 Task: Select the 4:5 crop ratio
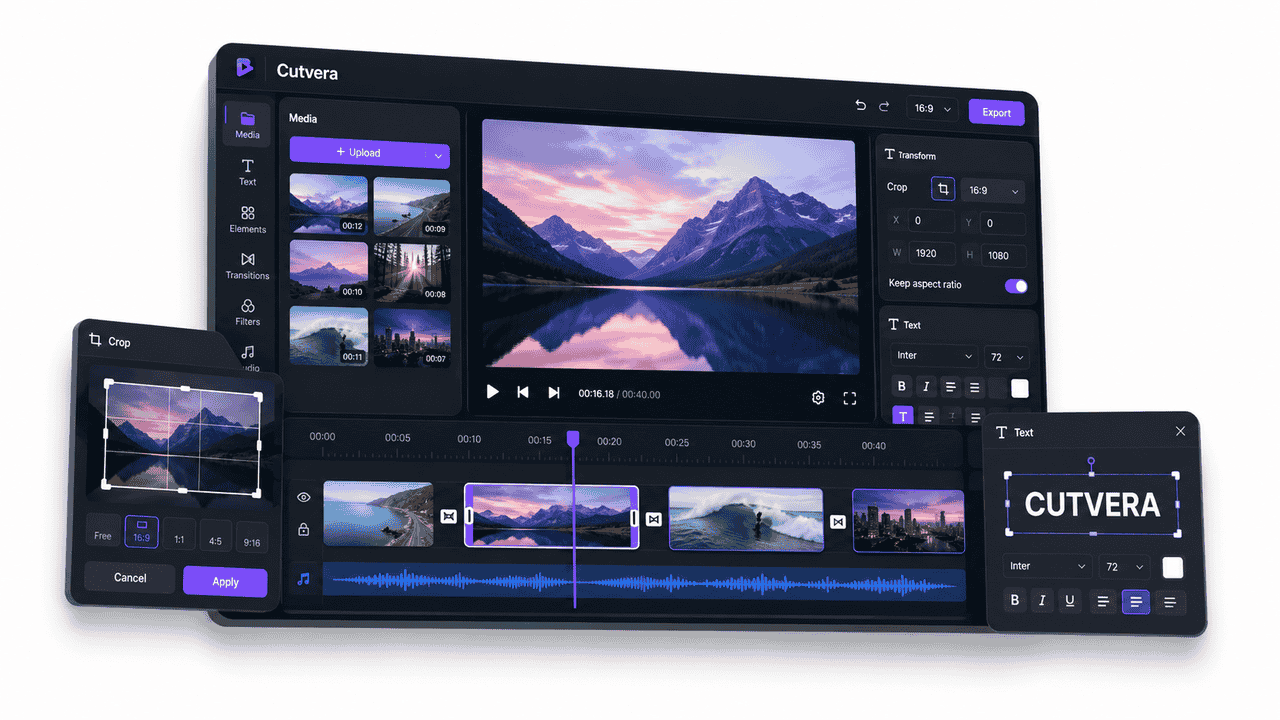[215, 538]
